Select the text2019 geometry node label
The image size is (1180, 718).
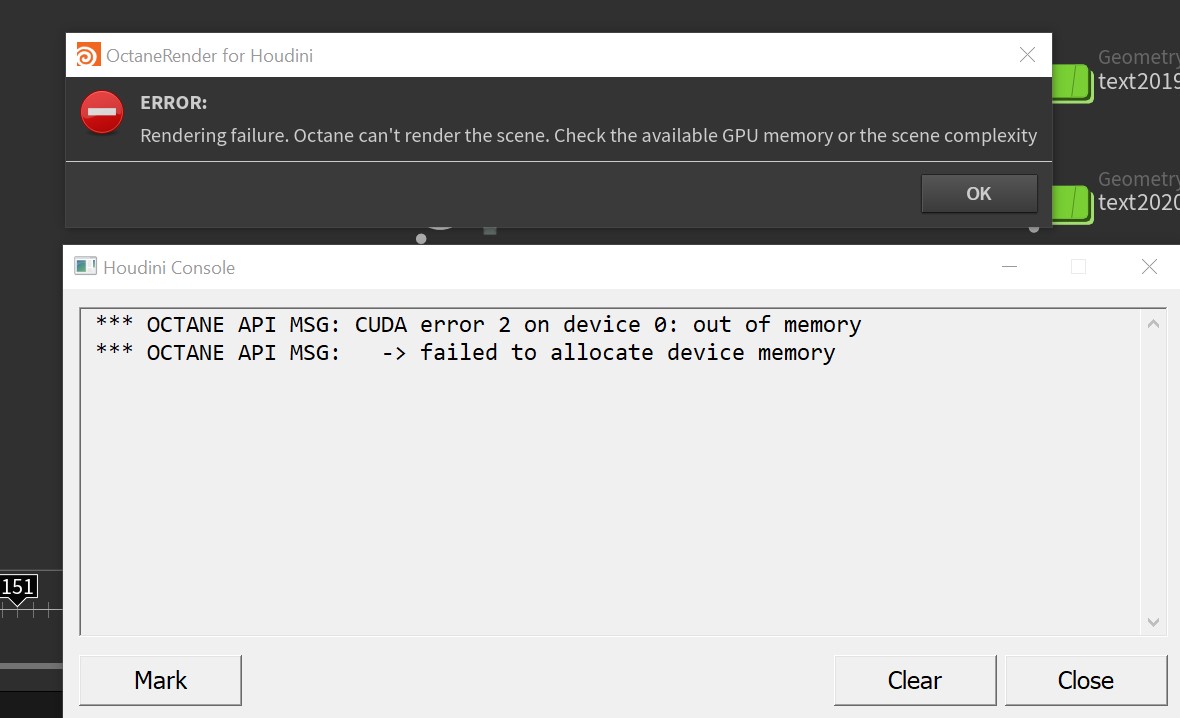pos(1138,82)
